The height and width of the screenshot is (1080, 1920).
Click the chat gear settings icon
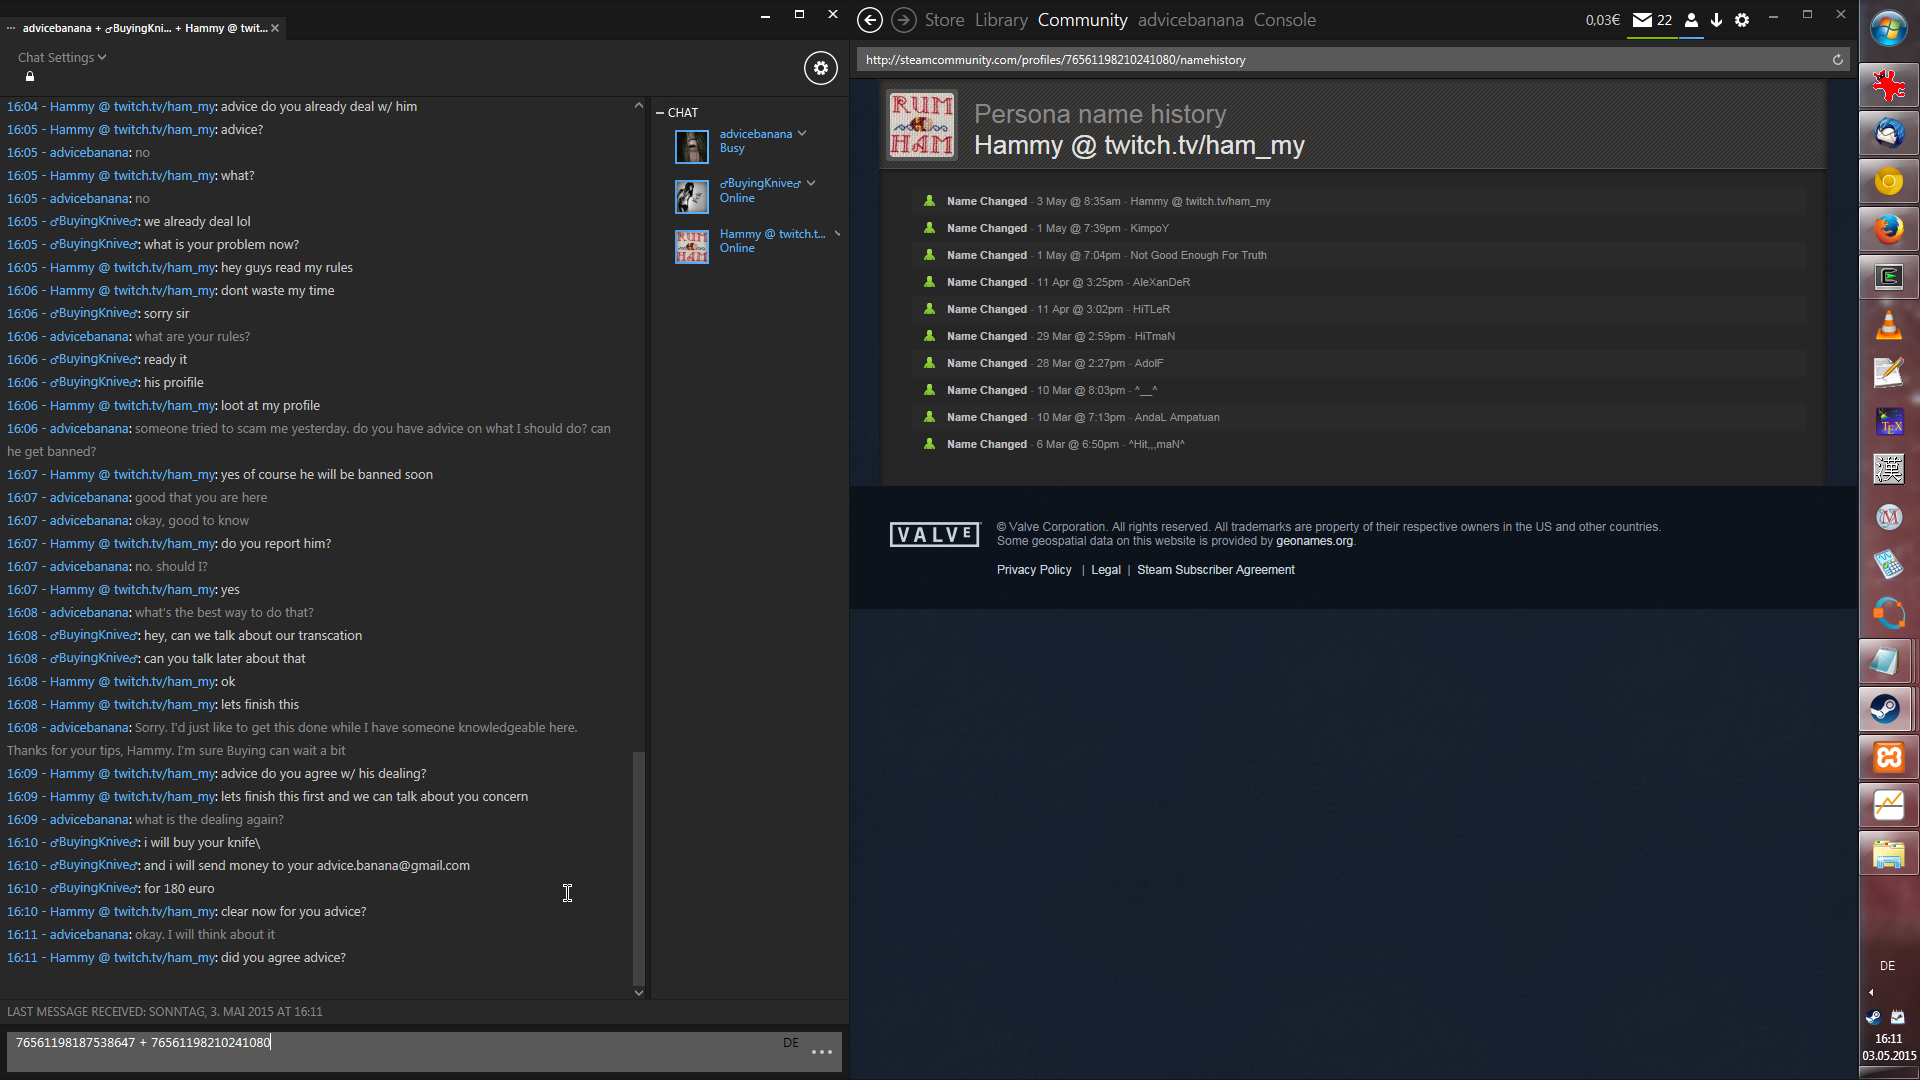click(x=820, y=68)
